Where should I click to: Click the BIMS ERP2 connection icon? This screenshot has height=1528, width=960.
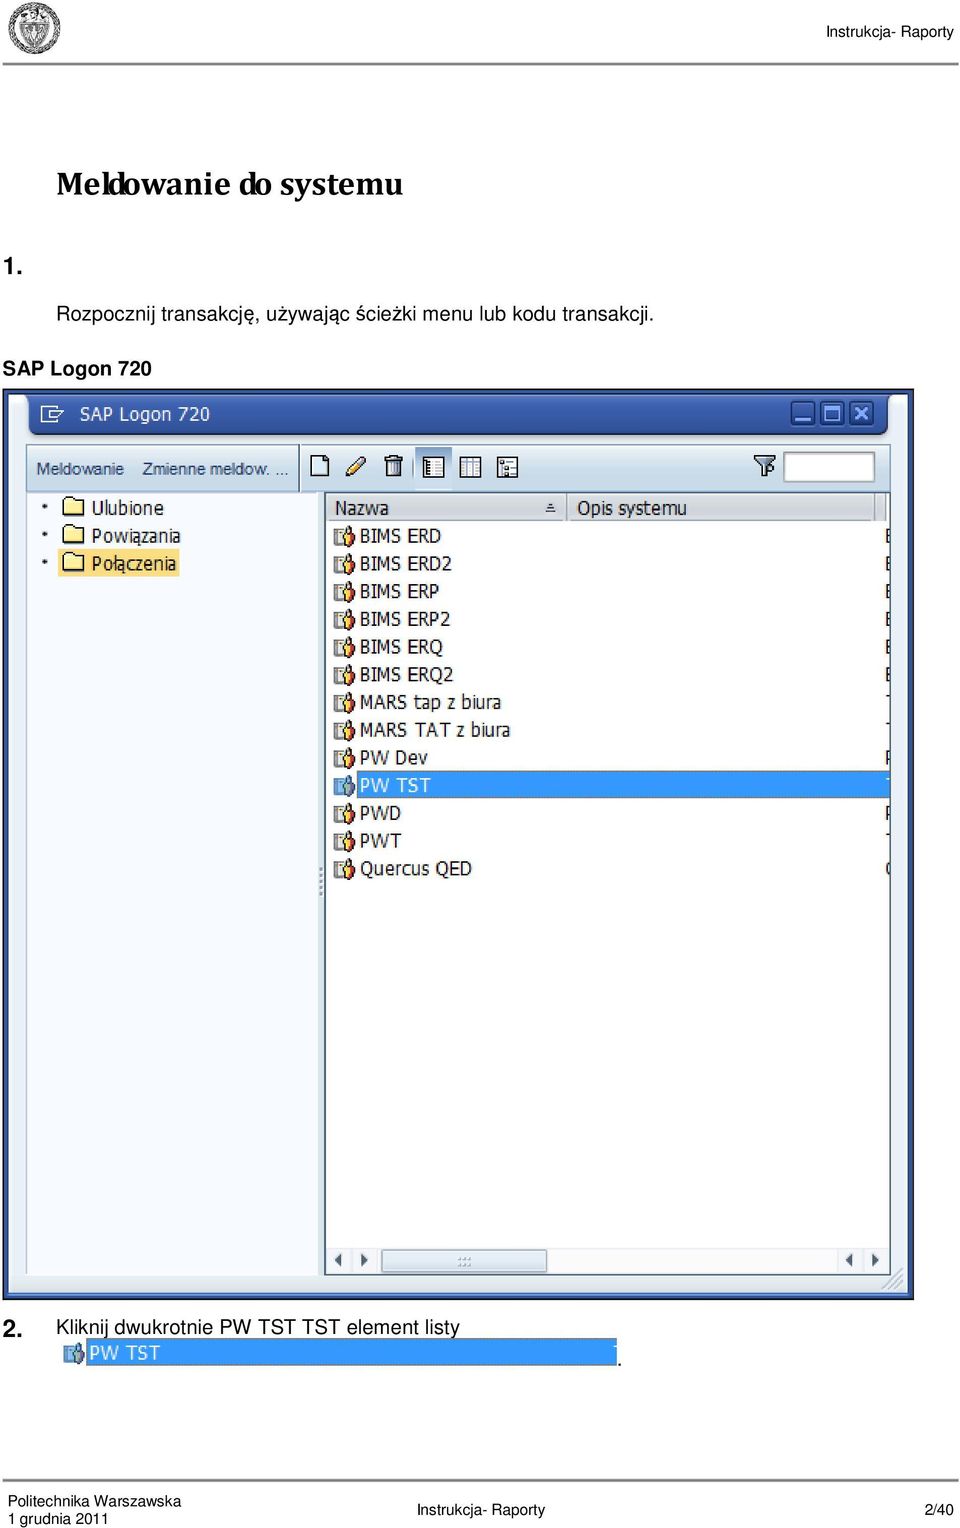344,620
